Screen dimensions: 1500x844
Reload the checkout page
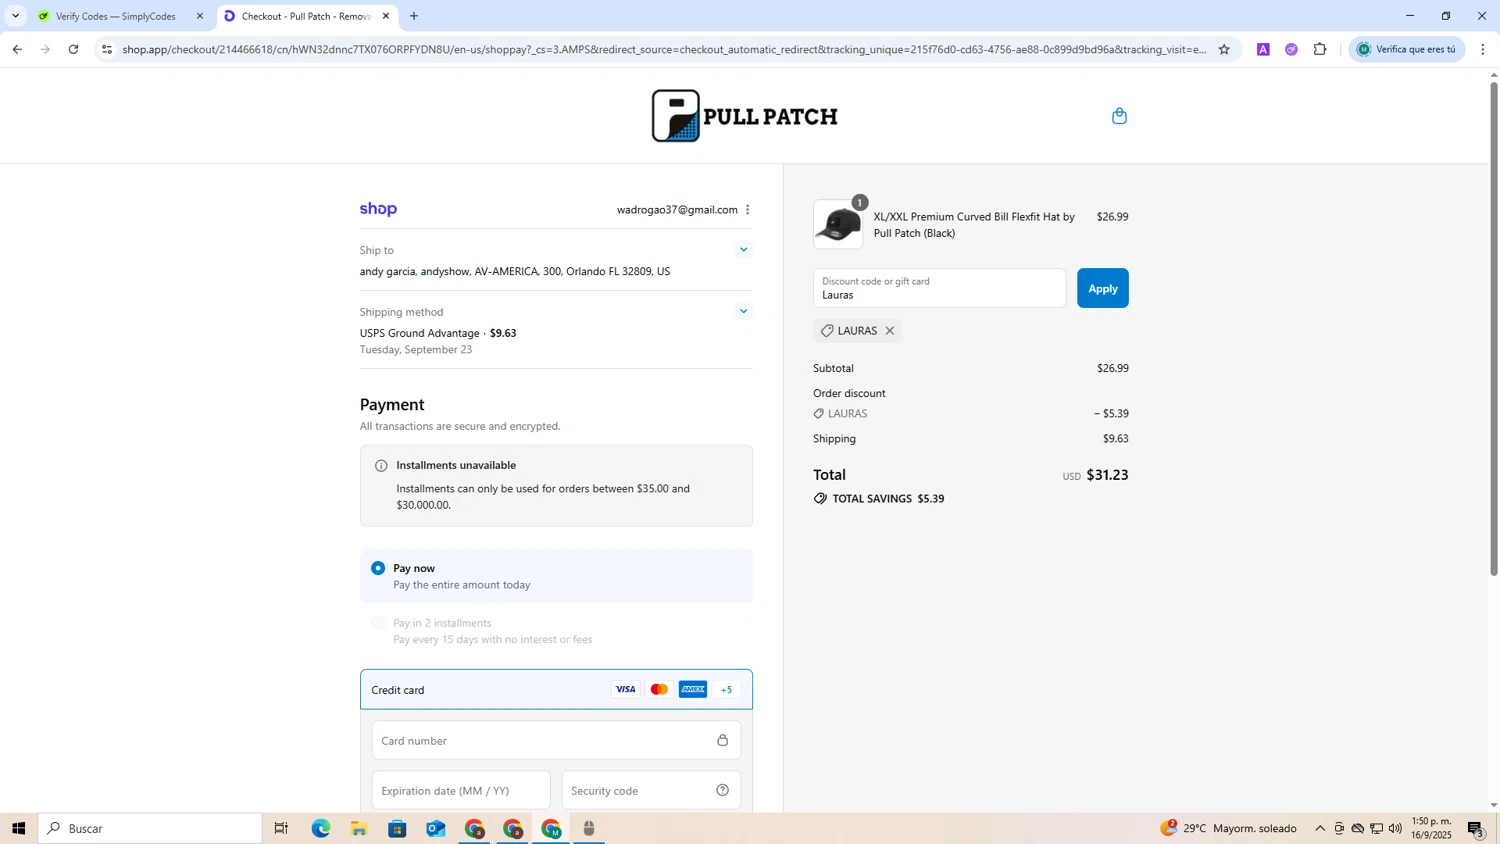(x=73, y=49)
